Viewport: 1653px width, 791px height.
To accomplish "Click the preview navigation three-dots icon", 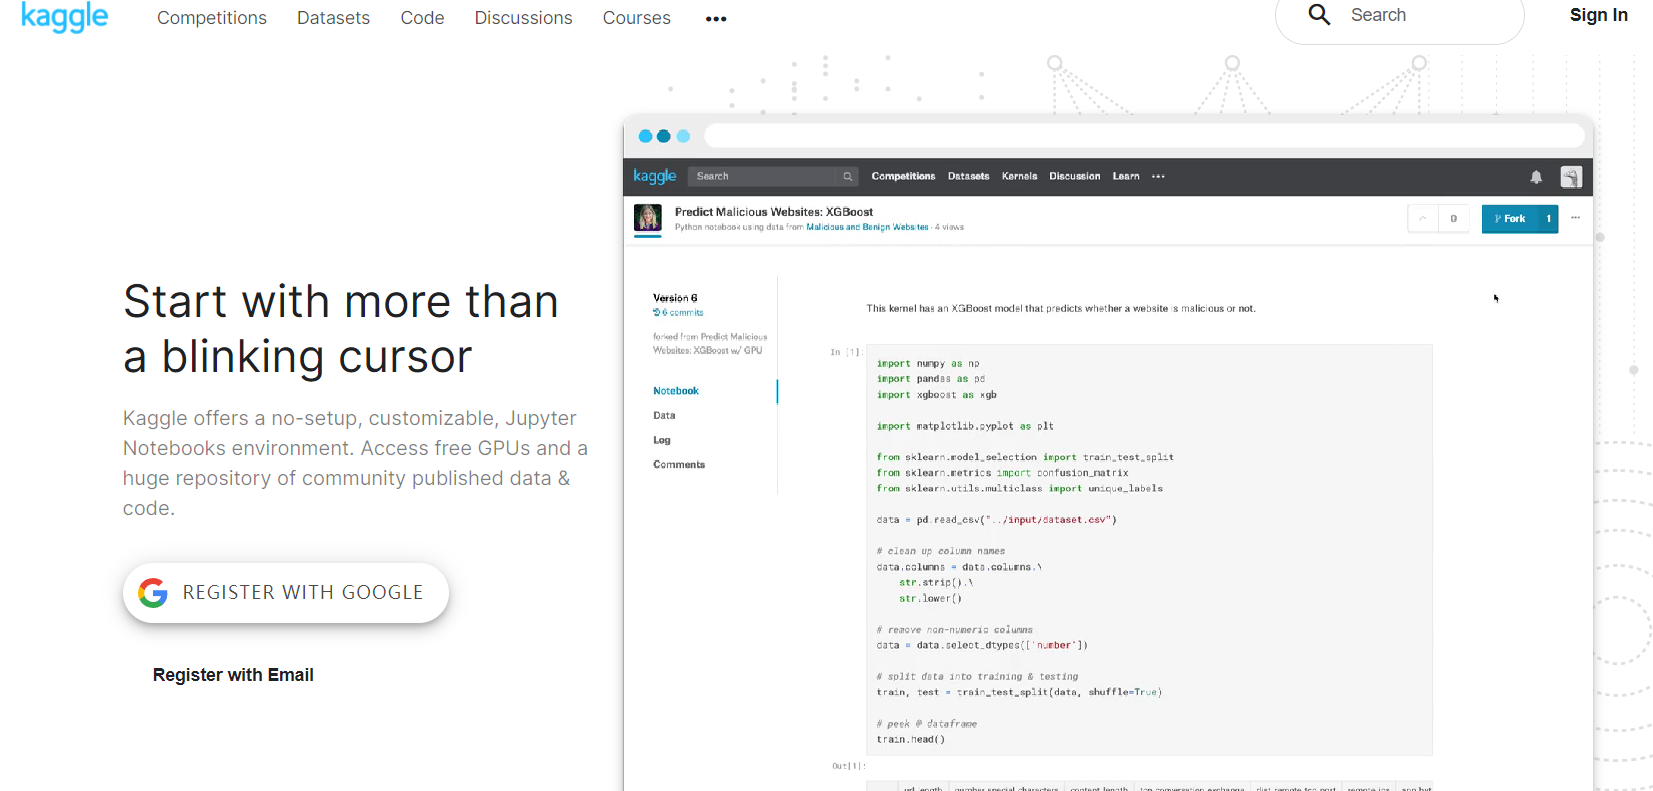I will pos(1158,177).
